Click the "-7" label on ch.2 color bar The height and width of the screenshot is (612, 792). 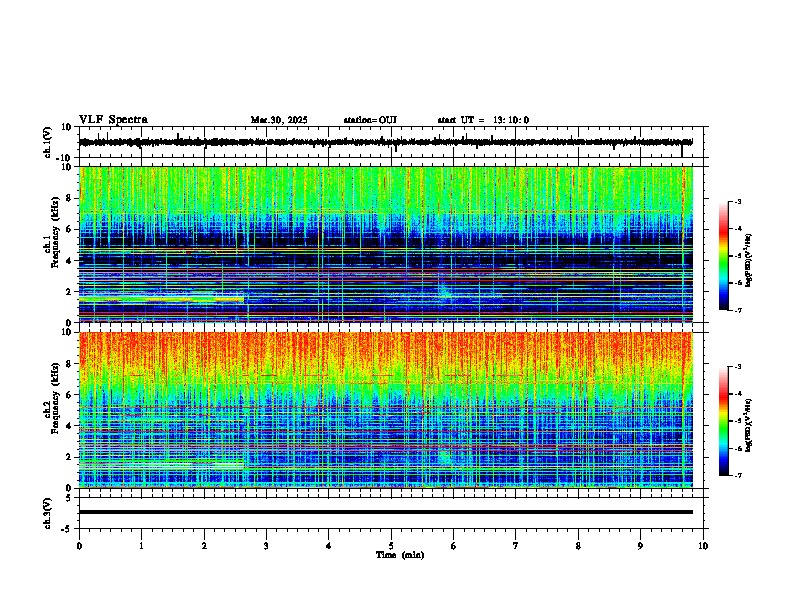[x=737, y=475]
